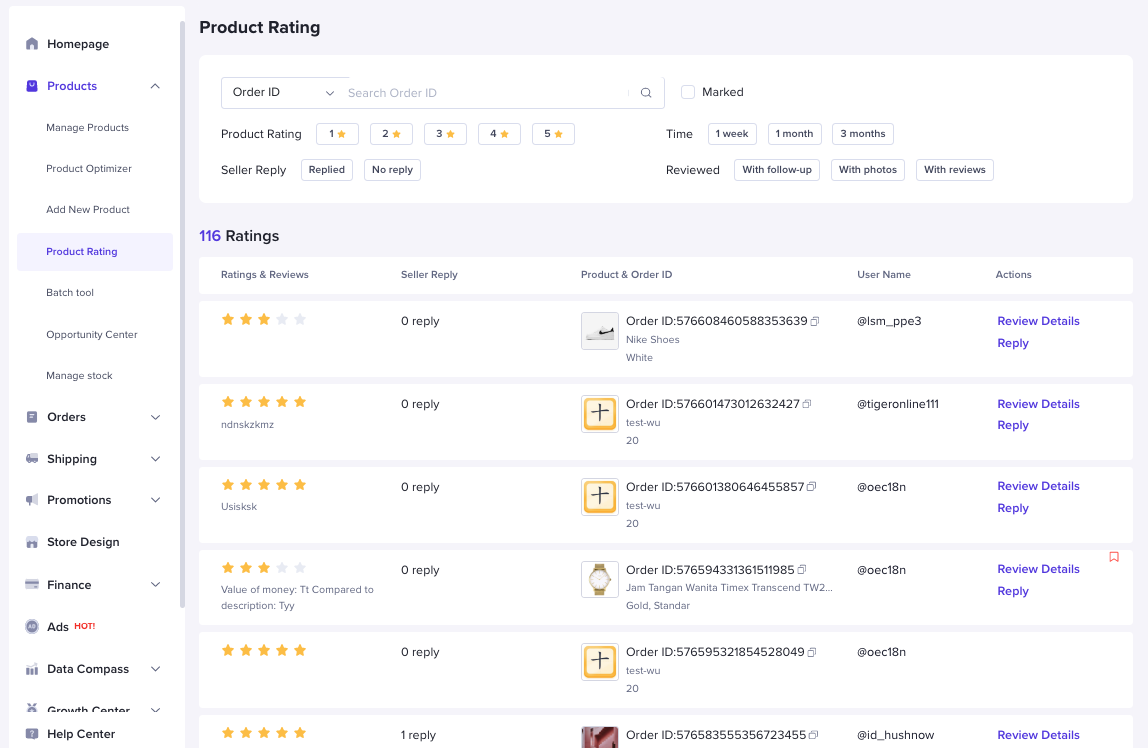This screenshot has width=1148, height=748.
Task: Click the Ads icon in sidebar
Action: (x=32, y=627)
